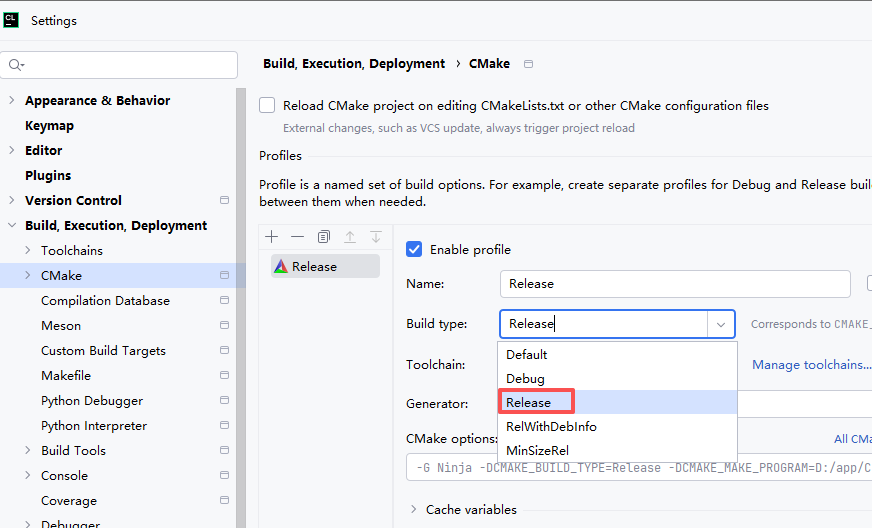872x528 pixels.
Task: Click the move profile up arrow
Action: (x=350, y=237)
